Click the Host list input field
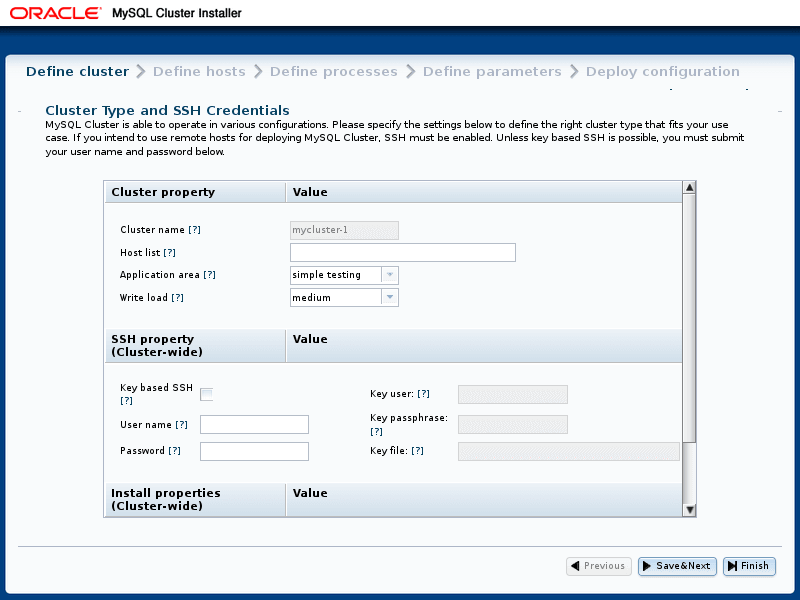The image size is (800, 600). click(x=403, y=253)
